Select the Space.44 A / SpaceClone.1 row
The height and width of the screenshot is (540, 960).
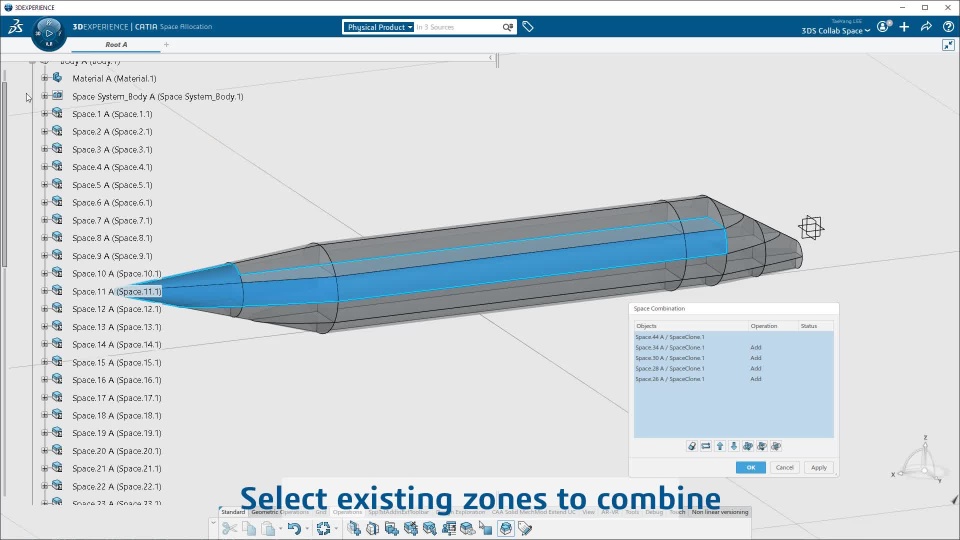(x=733, y=337)
